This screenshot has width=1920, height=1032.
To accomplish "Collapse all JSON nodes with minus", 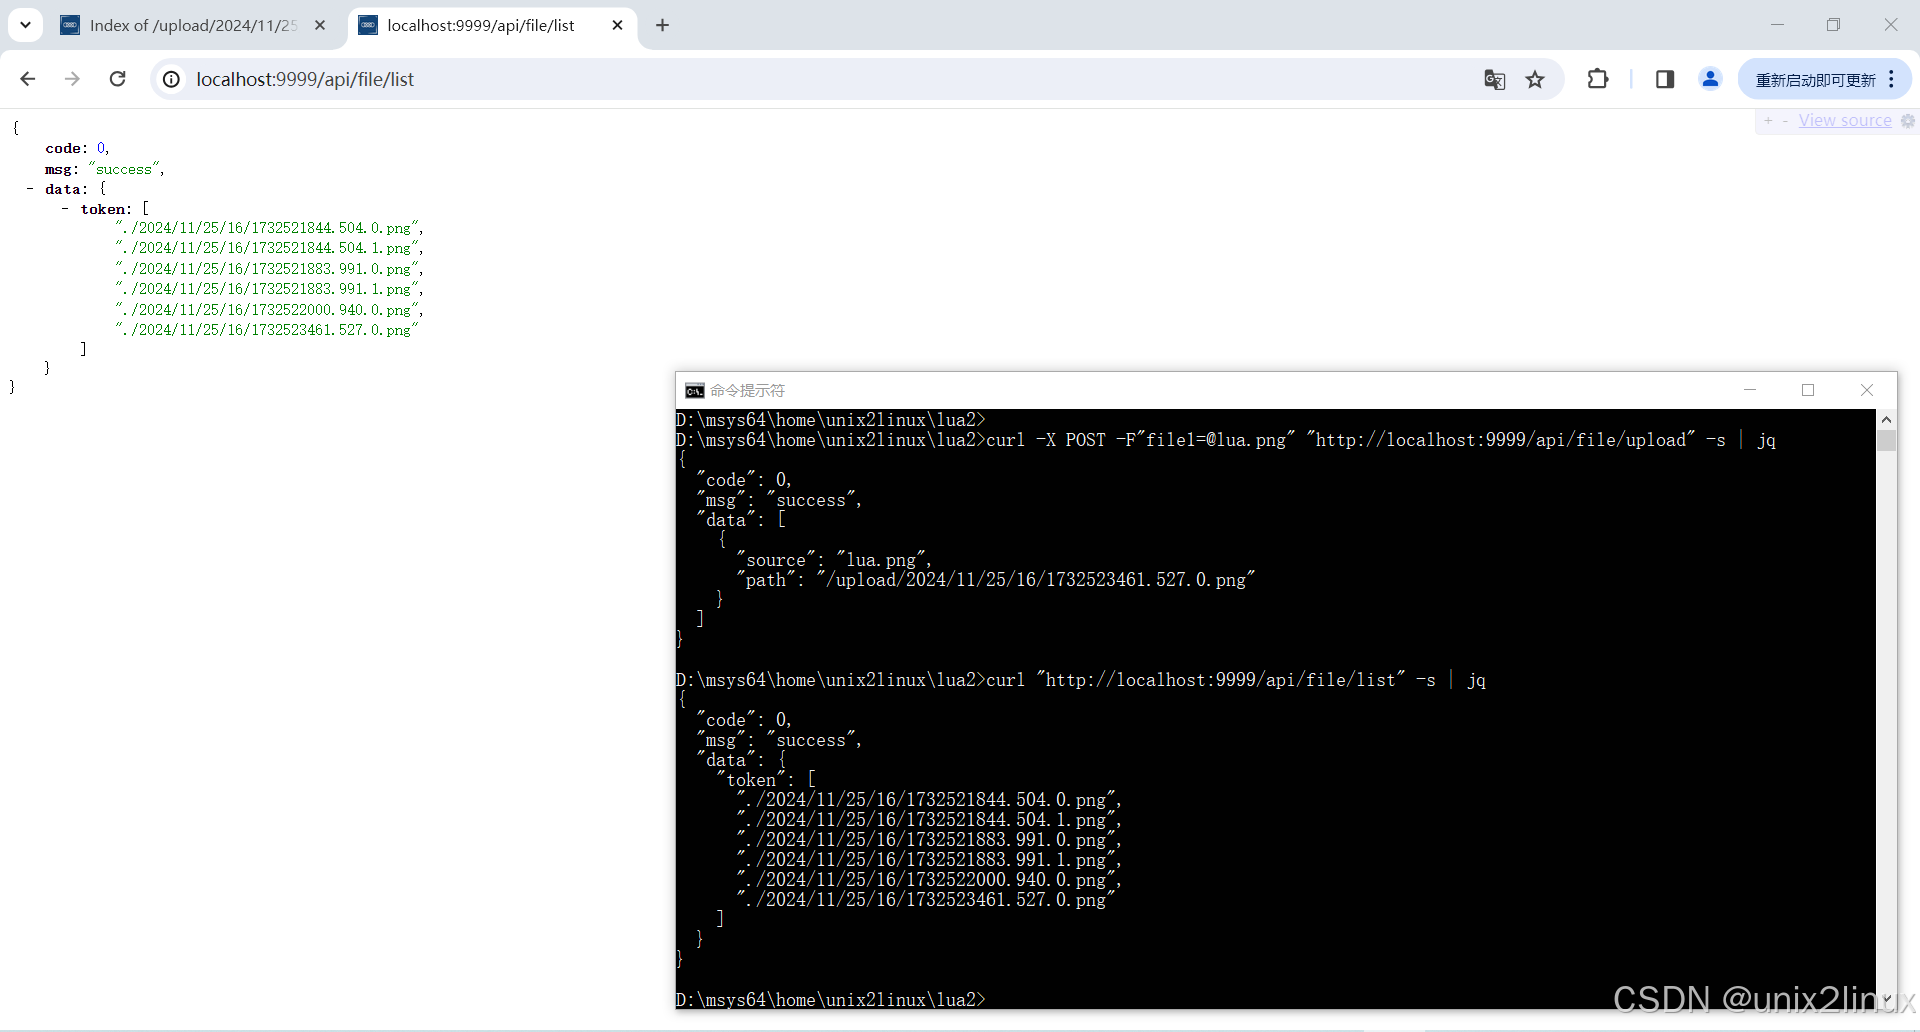I will (1785, 121).
